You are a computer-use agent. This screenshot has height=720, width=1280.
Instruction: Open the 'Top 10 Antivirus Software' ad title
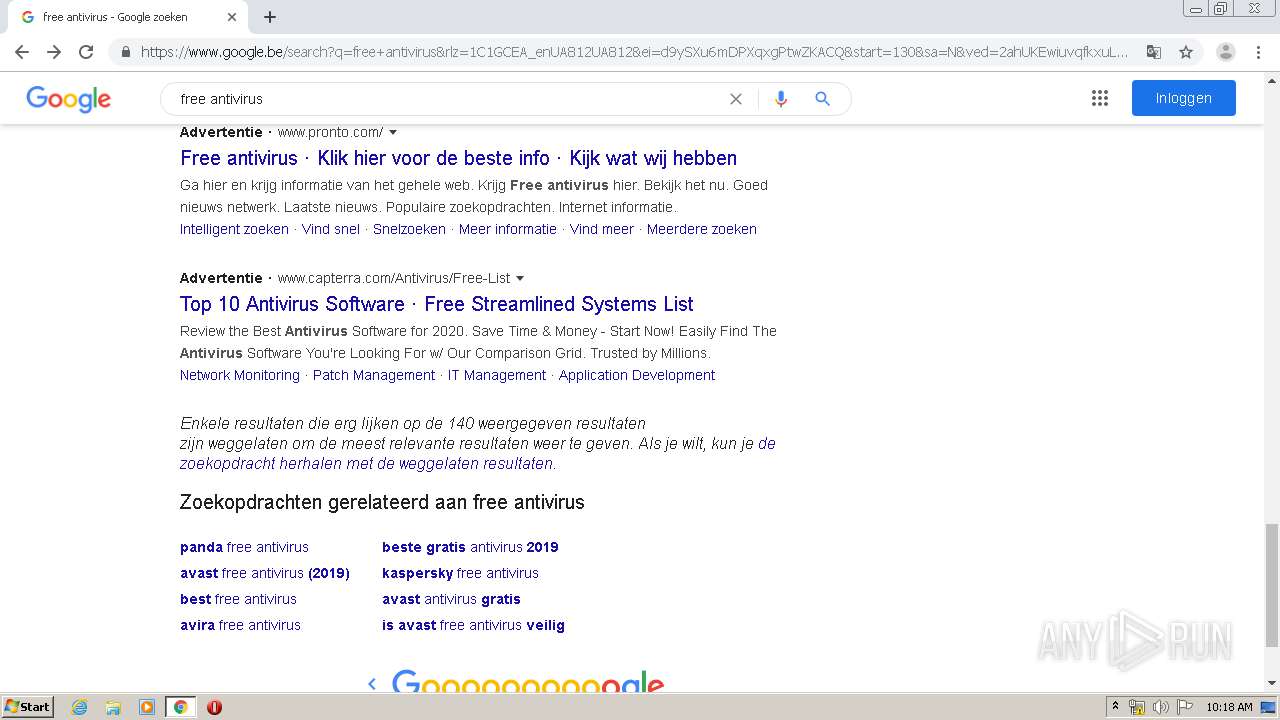tap(437, 304)
